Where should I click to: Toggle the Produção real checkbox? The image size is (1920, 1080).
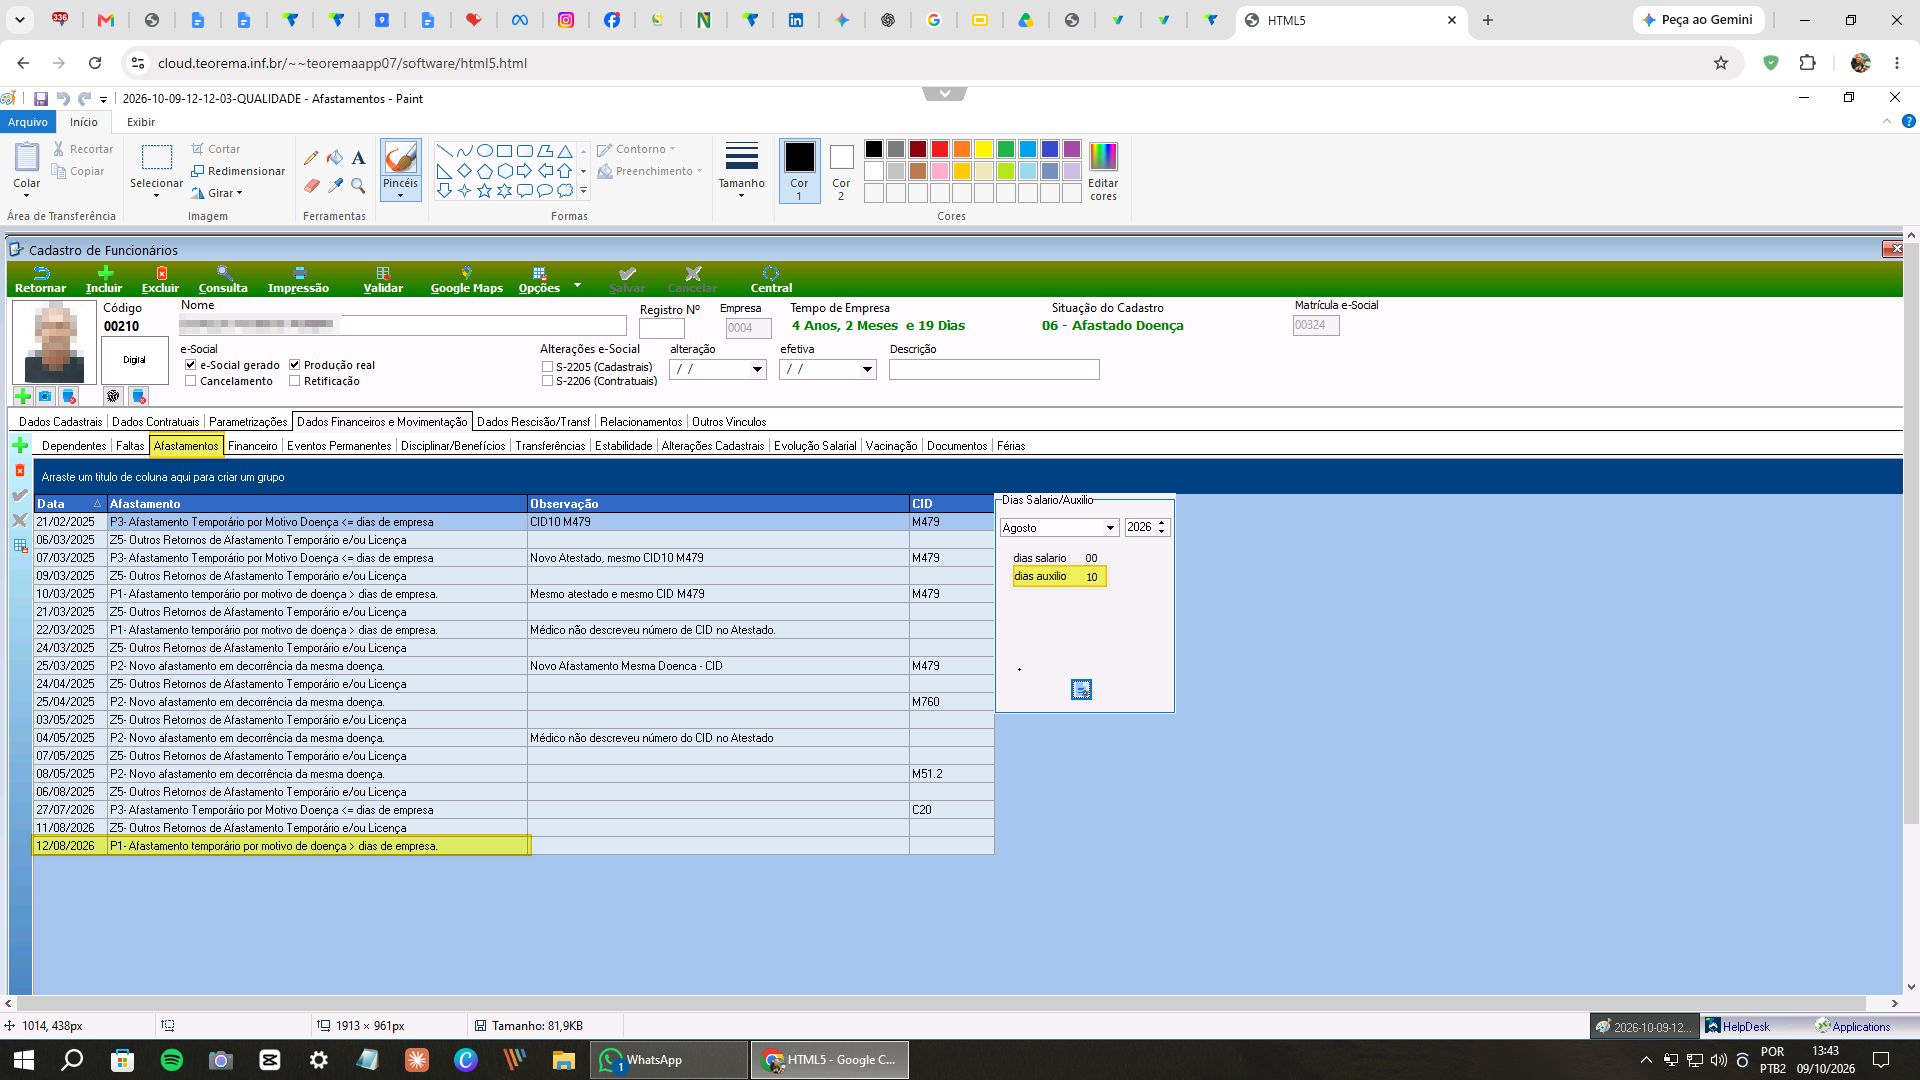(x=294, y=365)
